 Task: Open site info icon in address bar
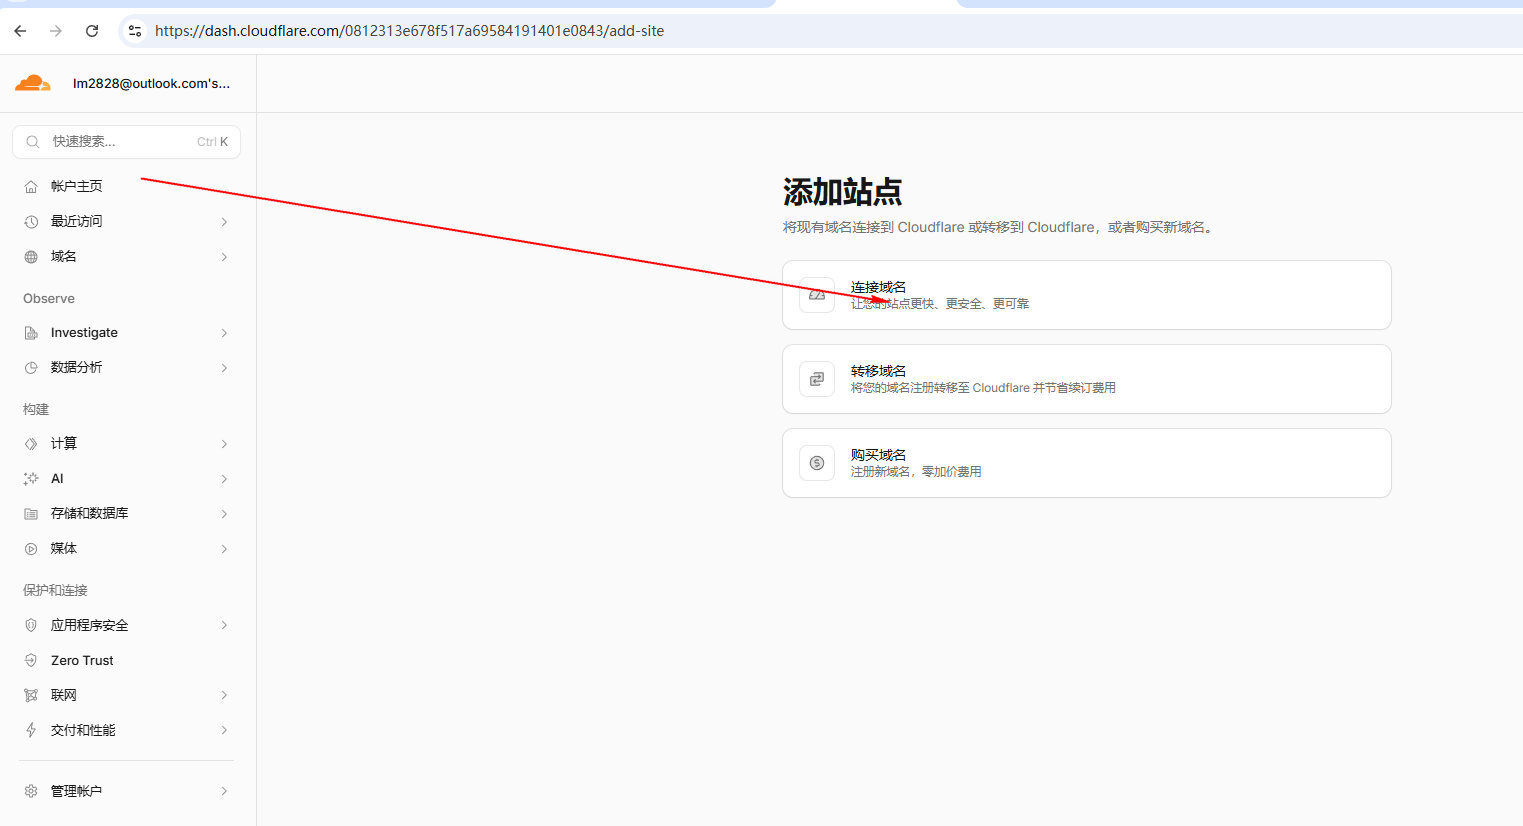(135, 31)
